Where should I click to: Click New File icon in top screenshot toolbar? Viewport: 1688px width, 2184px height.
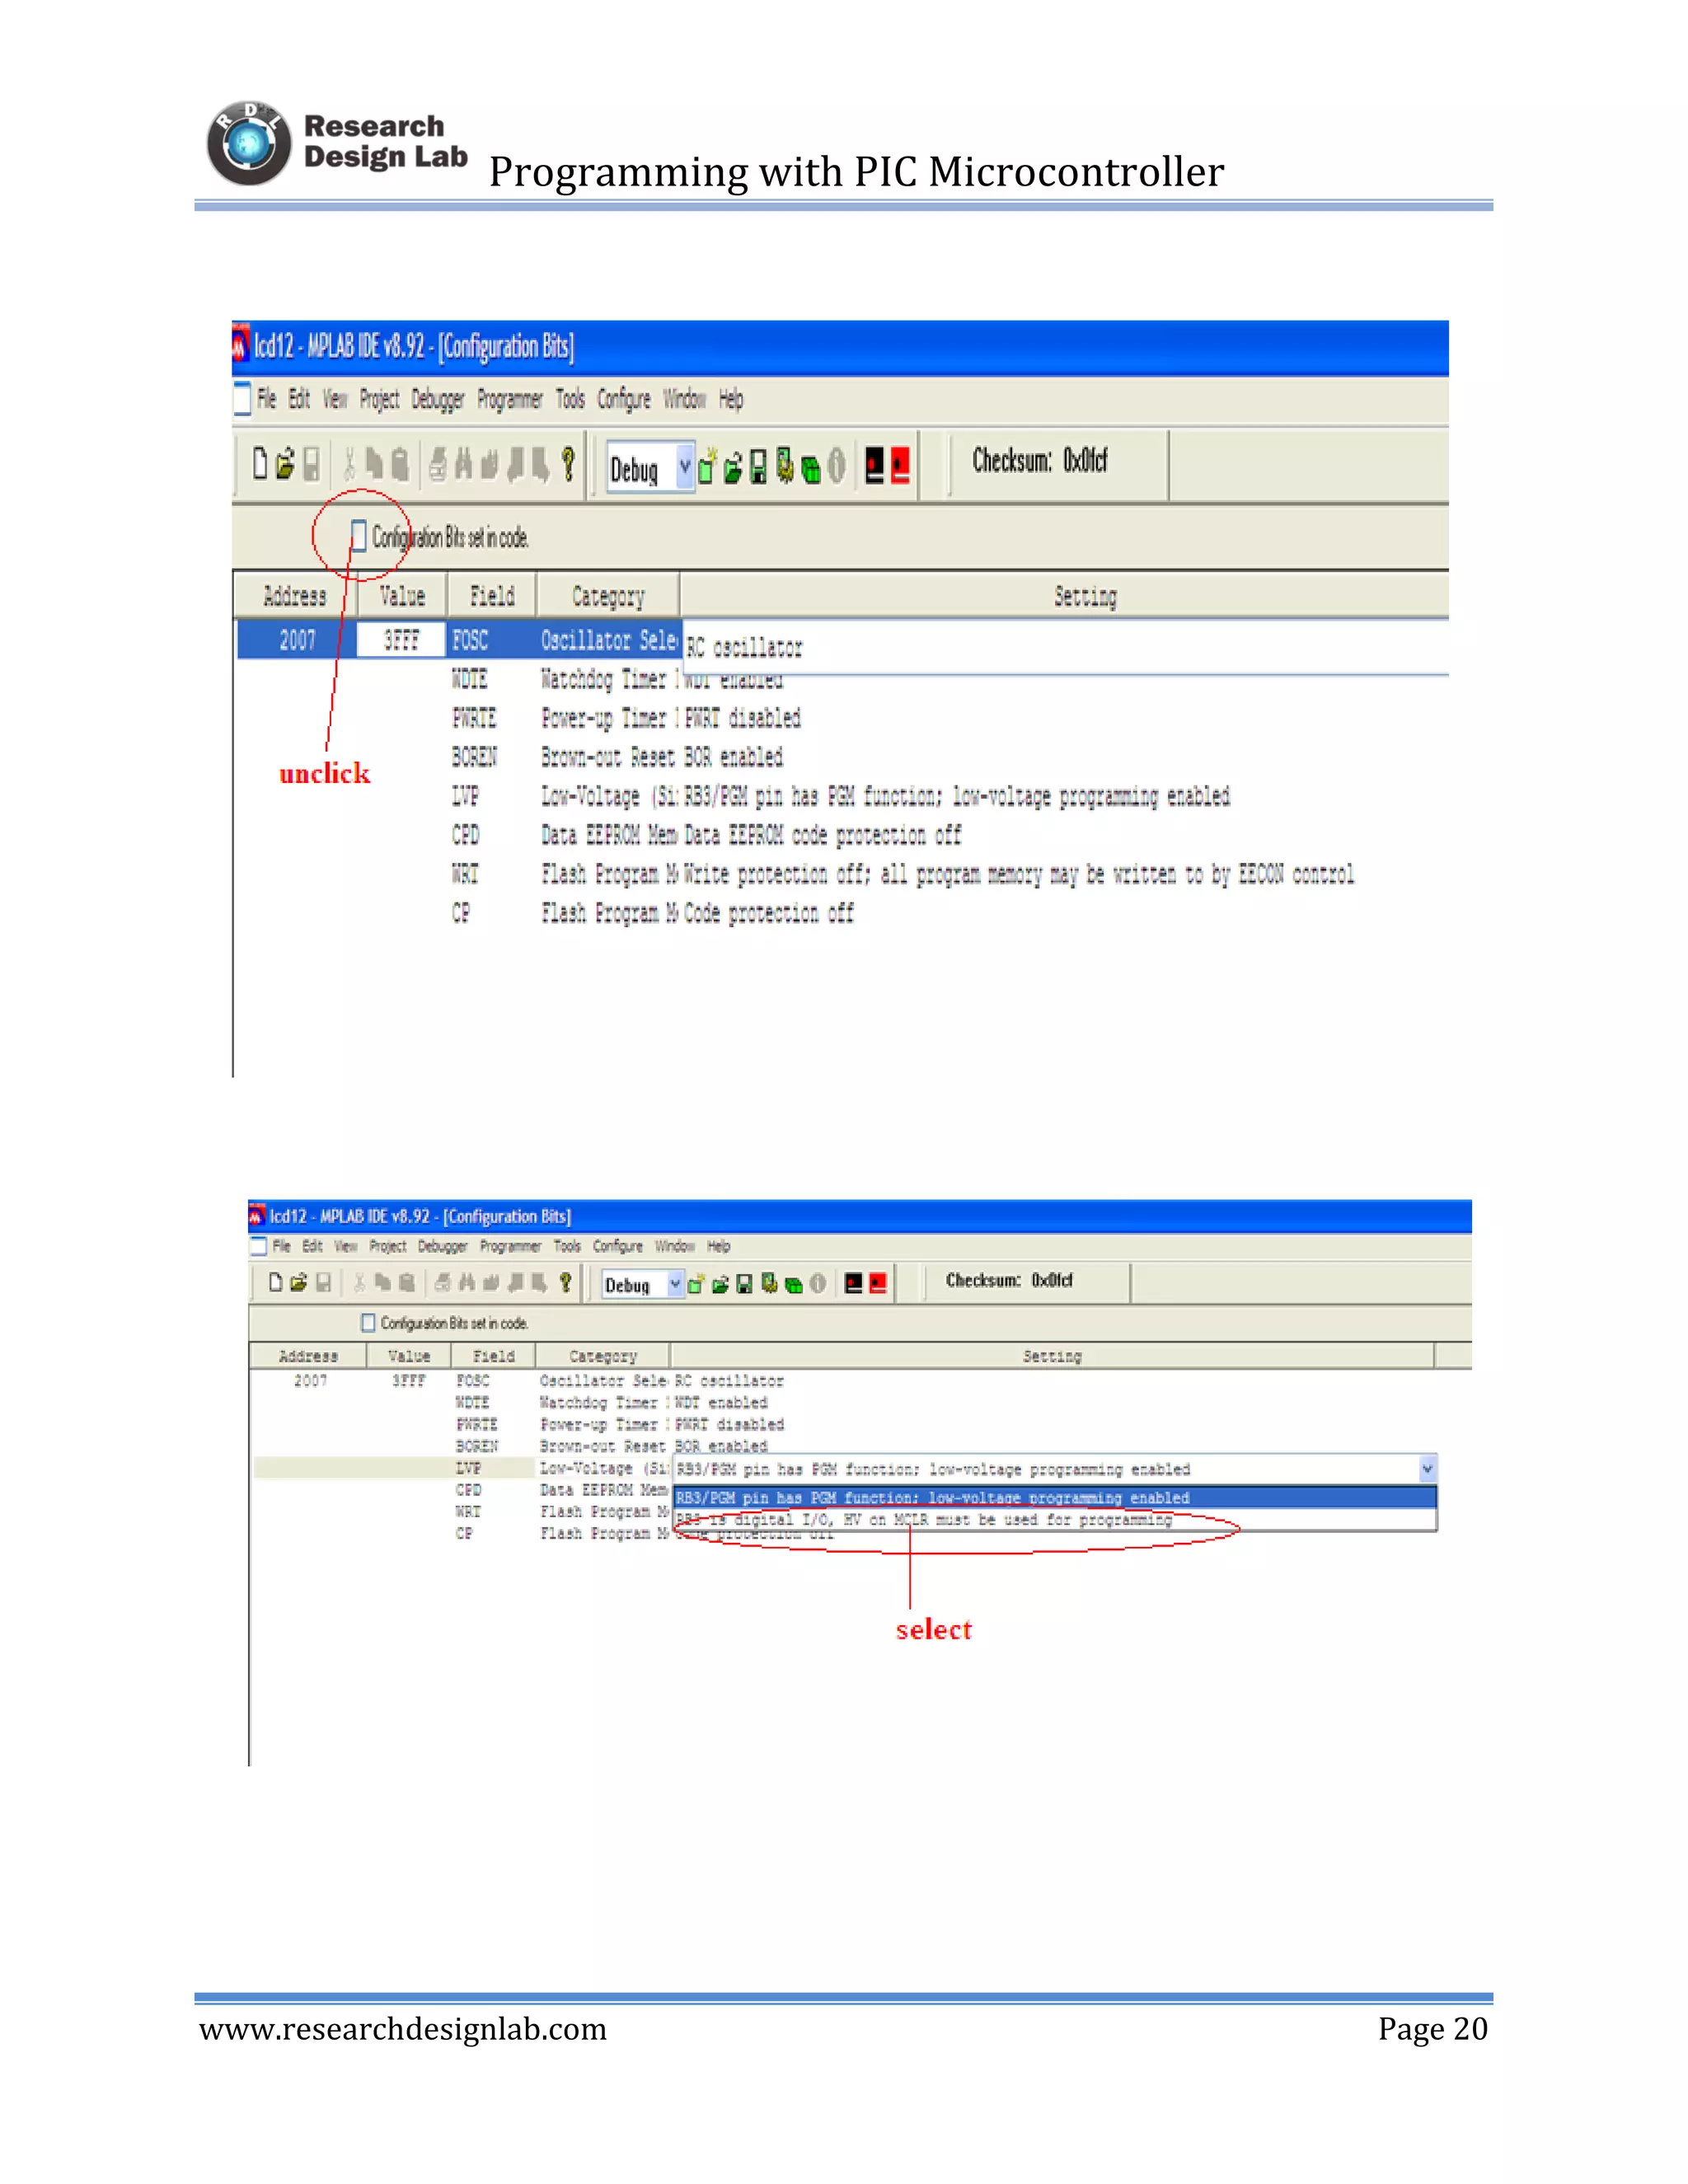[260, 464]
